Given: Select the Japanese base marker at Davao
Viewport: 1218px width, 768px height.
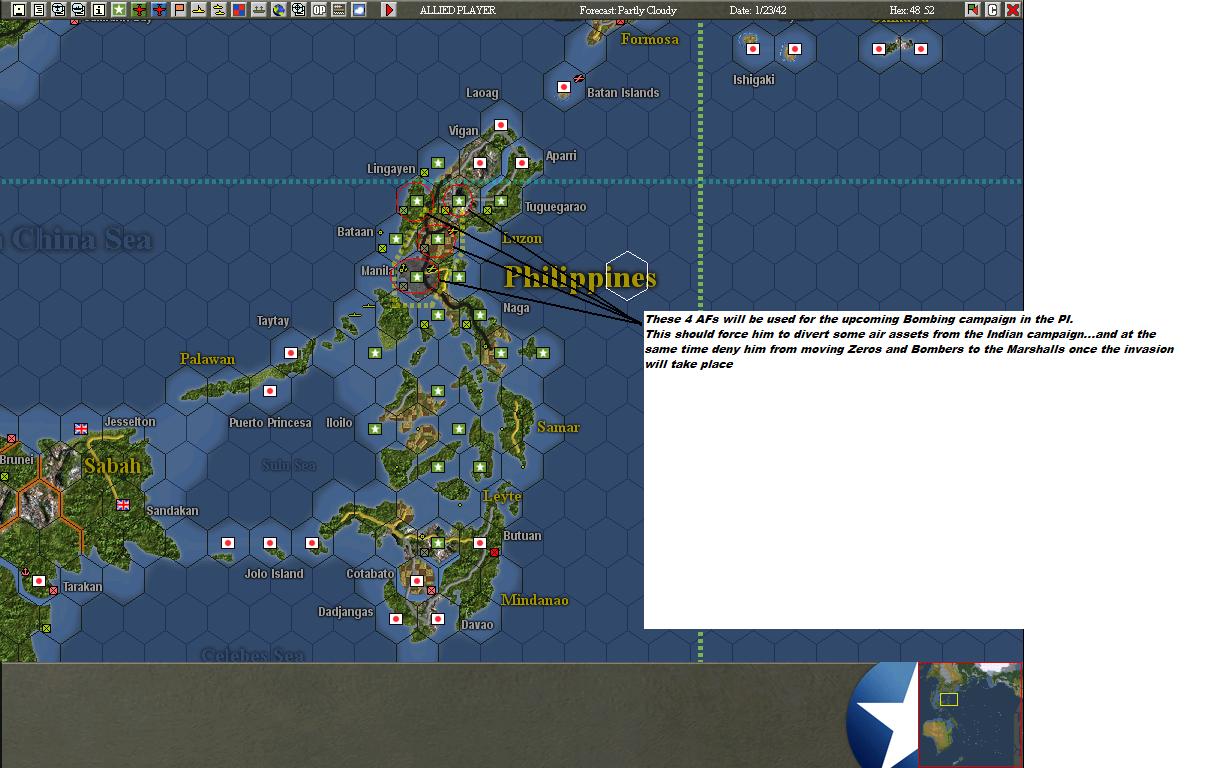Looking at the screenshot, I should (x=438, y=619).
